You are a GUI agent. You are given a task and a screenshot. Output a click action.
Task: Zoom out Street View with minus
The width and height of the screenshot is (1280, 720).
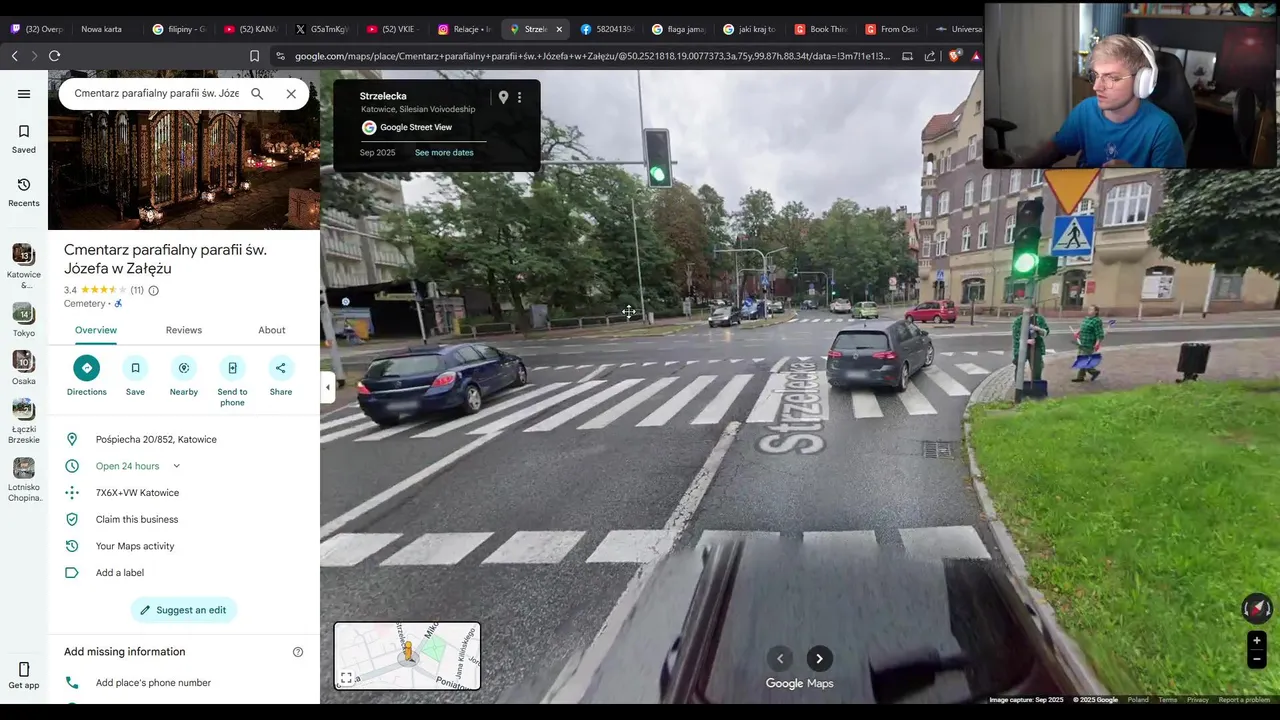1256,659
